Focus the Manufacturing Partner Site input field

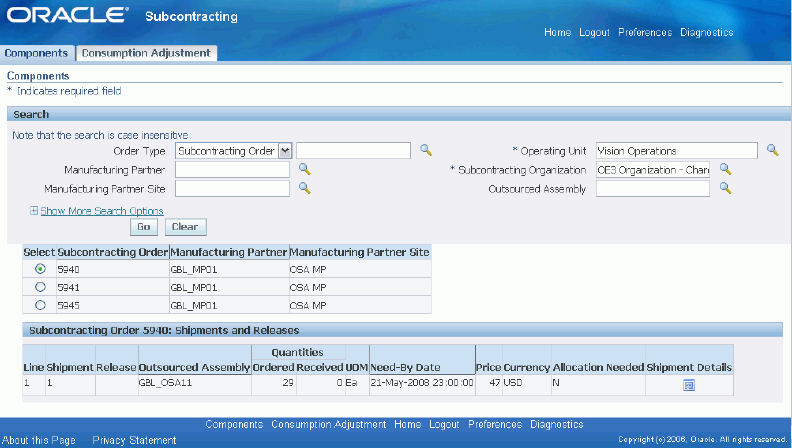pyautogui.click(x=232, y=189)
